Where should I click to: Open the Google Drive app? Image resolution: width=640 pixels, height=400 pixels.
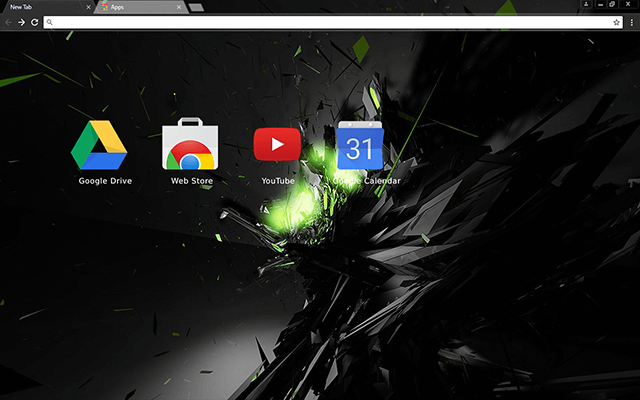coord(99,146)
